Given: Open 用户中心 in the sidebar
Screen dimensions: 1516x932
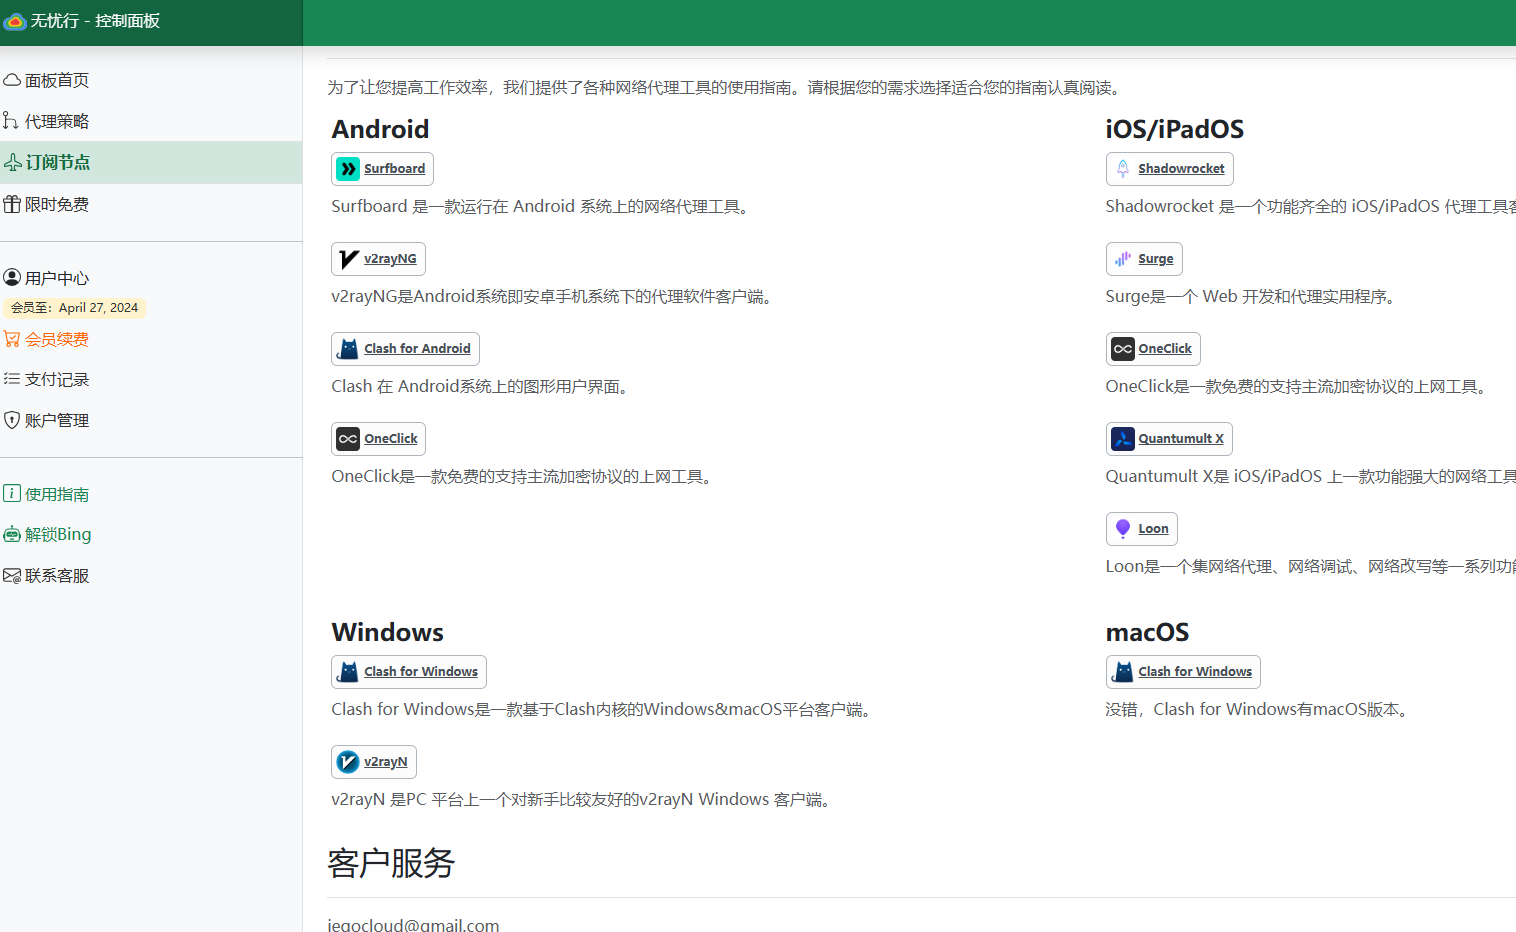Looking at the screenshot, I should tap(151, 277).
